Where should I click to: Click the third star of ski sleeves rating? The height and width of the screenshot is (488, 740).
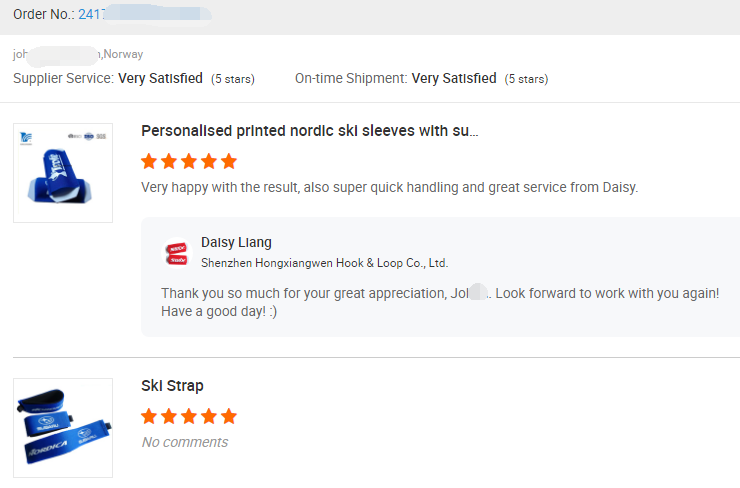pyautogui.click(x=189, y=161)
